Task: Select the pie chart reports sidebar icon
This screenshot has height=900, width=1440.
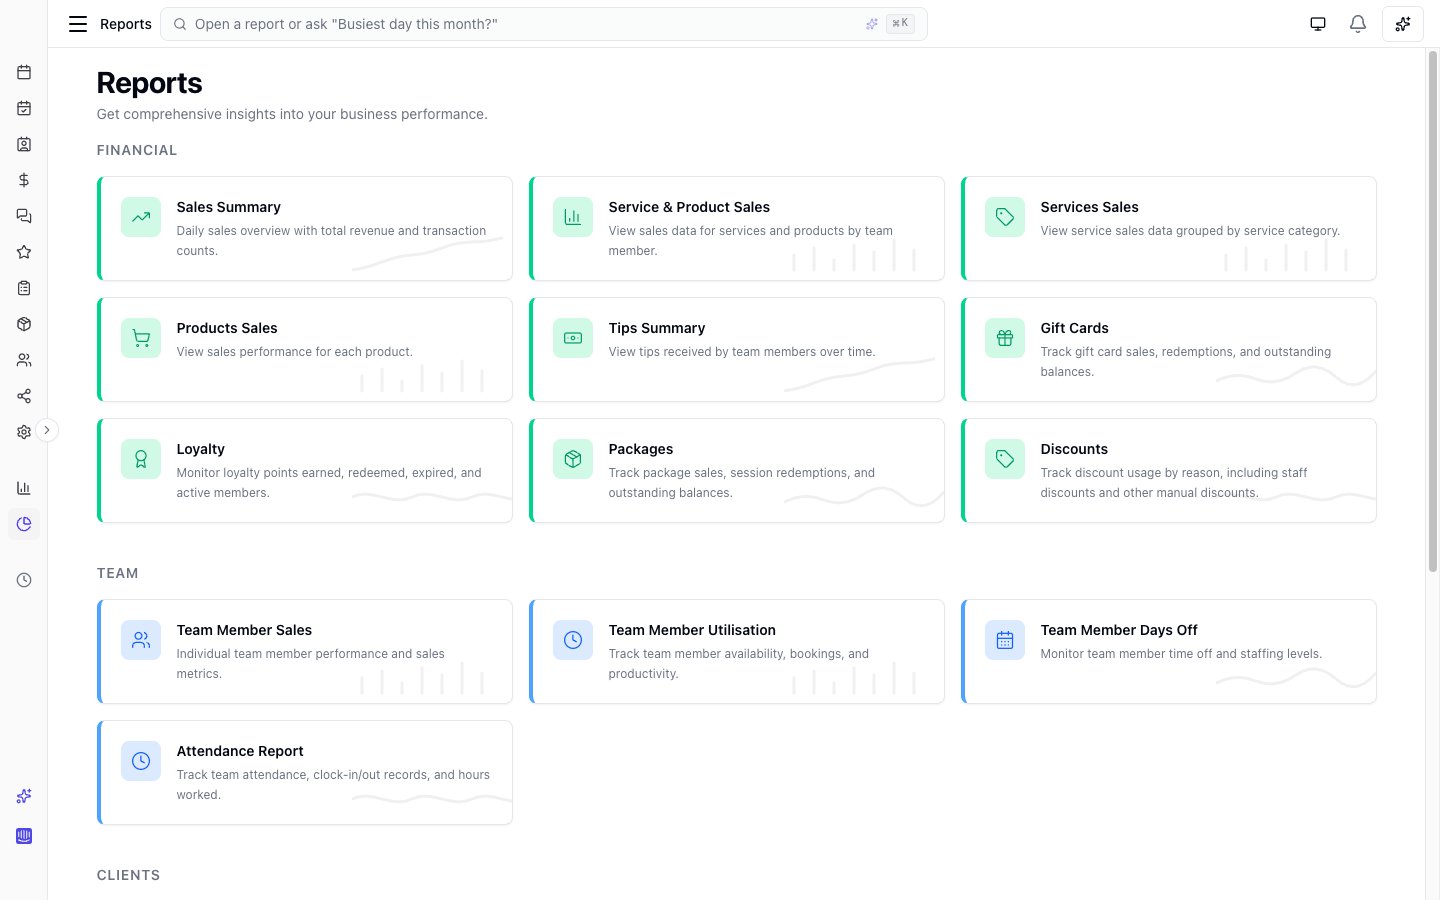Action: tap(24, 524)
